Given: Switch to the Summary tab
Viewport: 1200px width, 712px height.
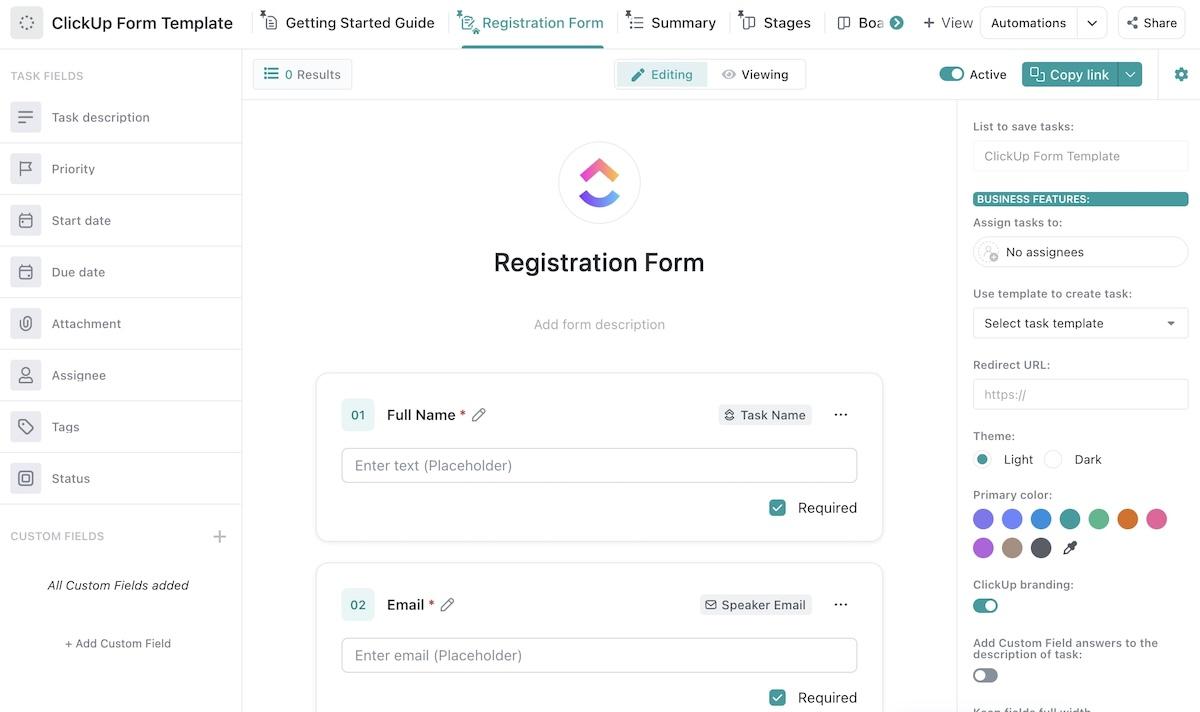Looking at the screenshot, I should [x=671, y=23].
